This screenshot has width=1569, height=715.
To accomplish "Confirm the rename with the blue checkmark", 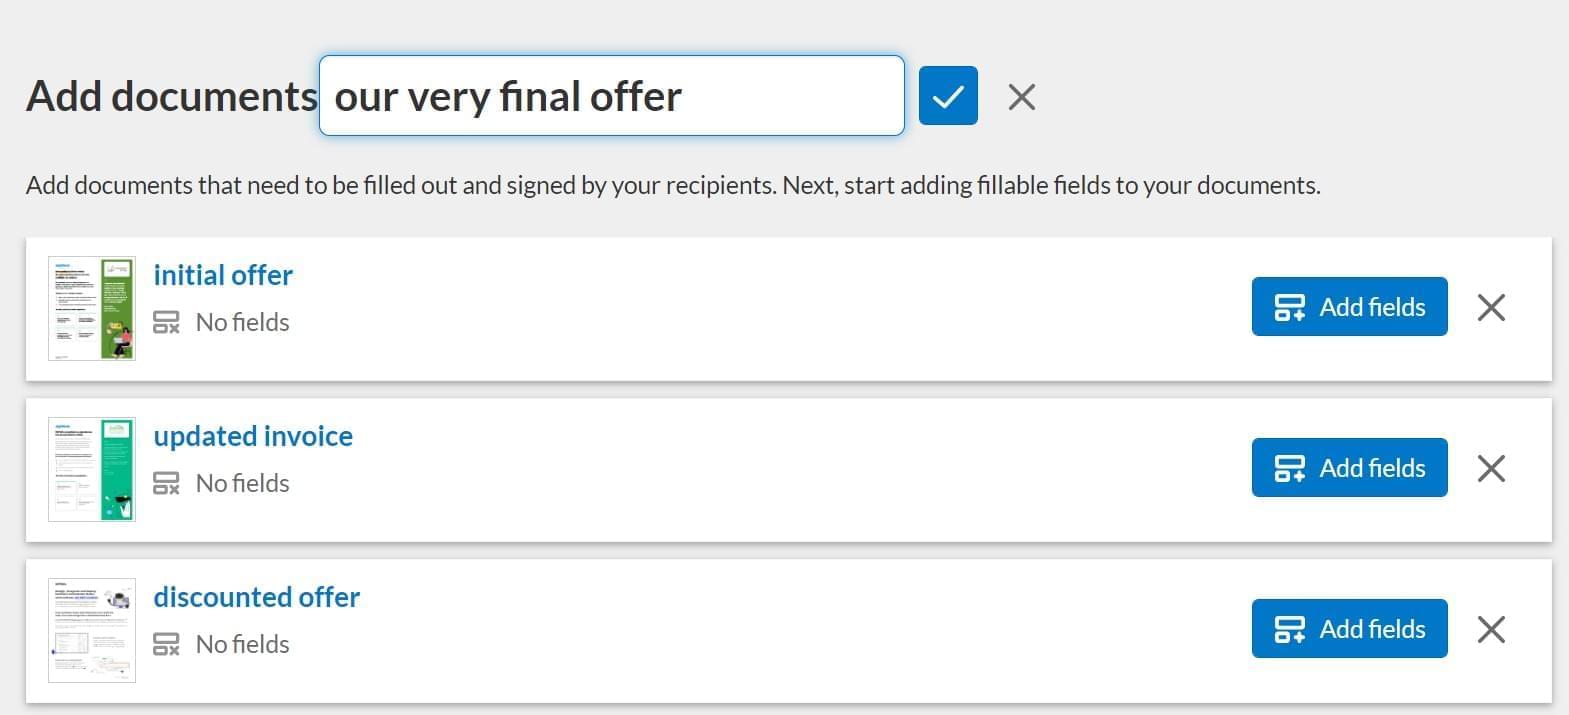I will tap(947, 96).
